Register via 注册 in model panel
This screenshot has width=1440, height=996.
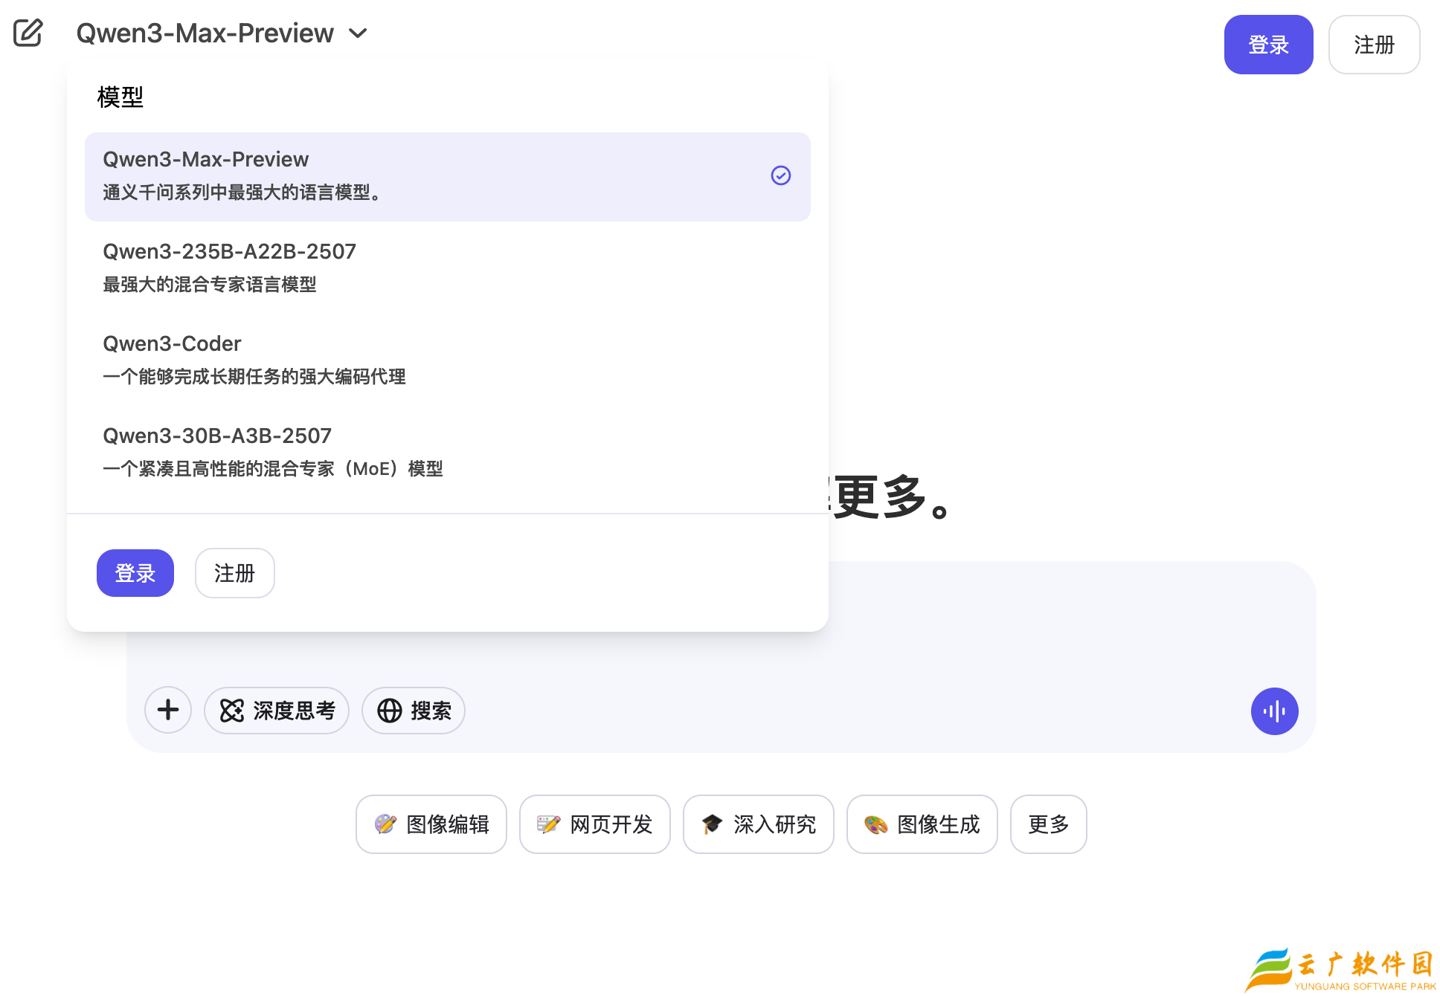235,573
